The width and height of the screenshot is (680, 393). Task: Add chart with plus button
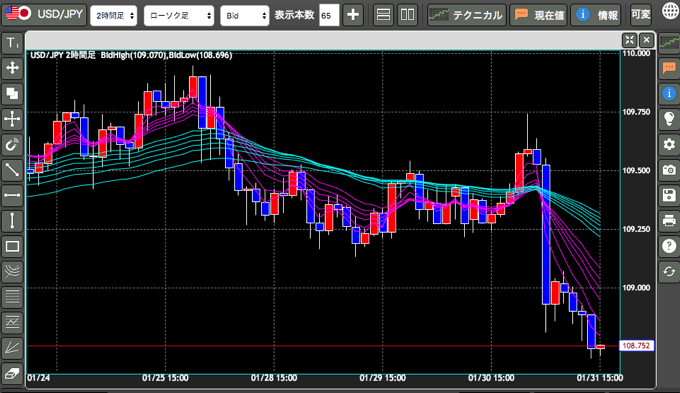pyautogui.click(x=353, y=15)
